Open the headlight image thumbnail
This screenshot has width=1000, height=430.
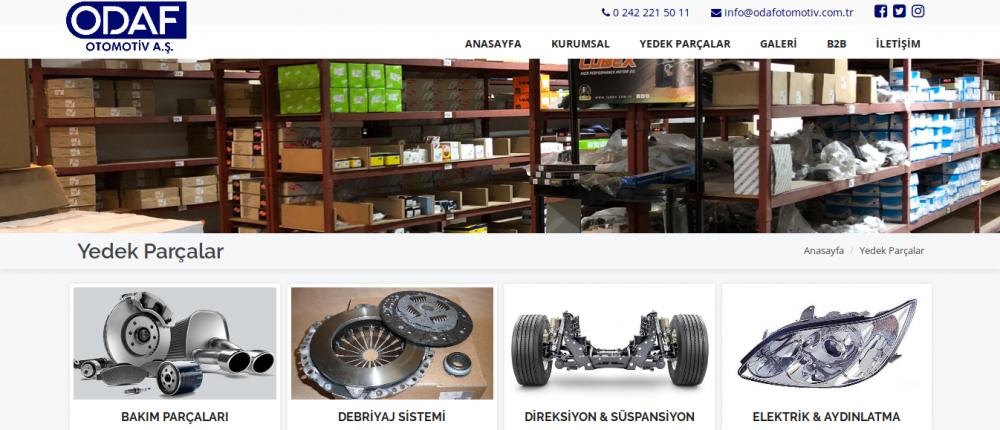(x=827, y=343)
